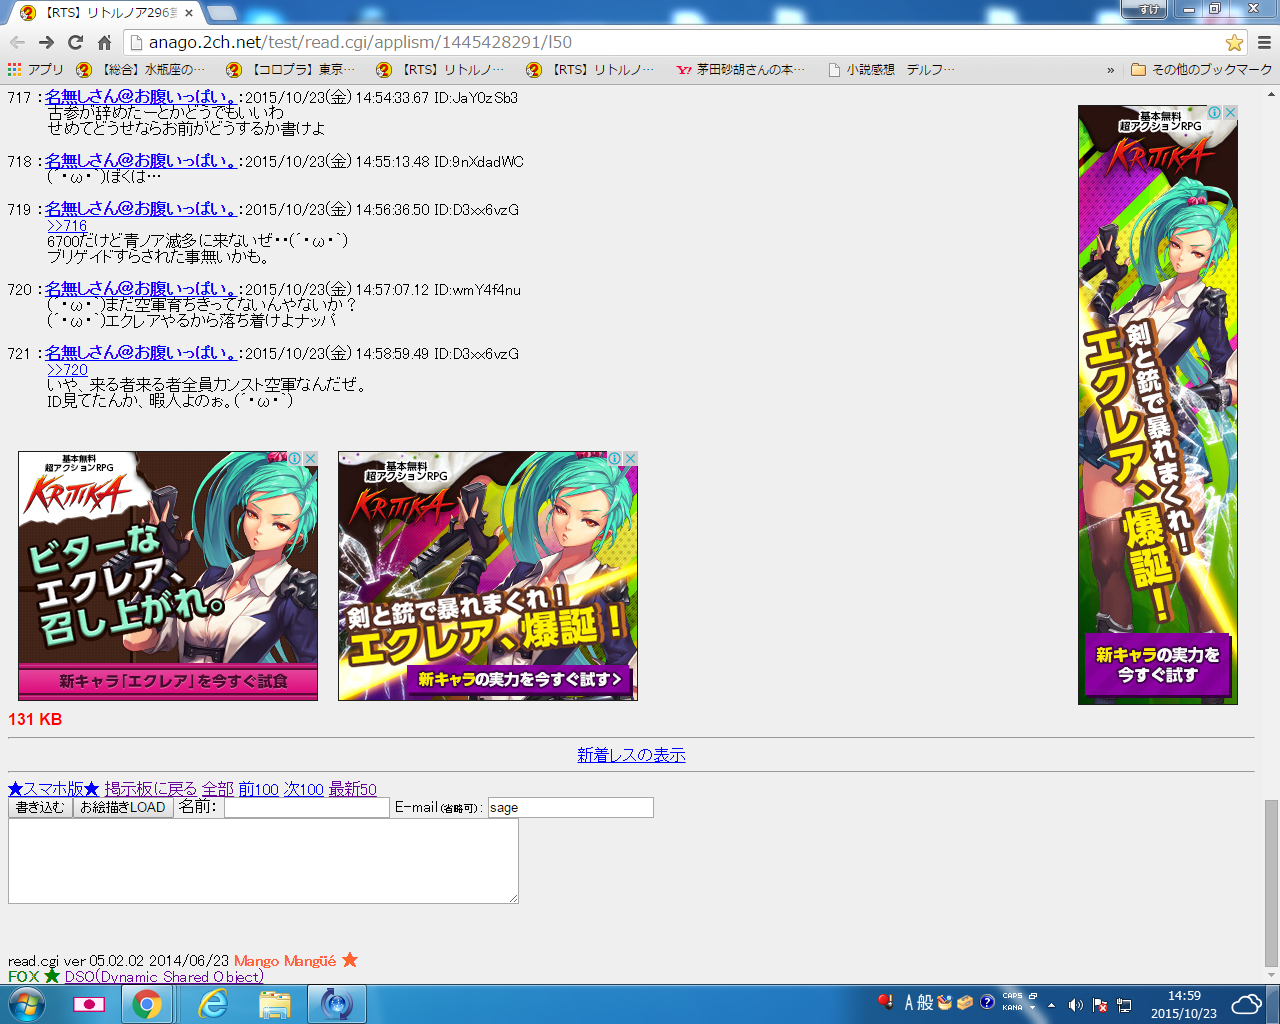
Task: Close the left Kritika ad with X
Action: point(310,458)
